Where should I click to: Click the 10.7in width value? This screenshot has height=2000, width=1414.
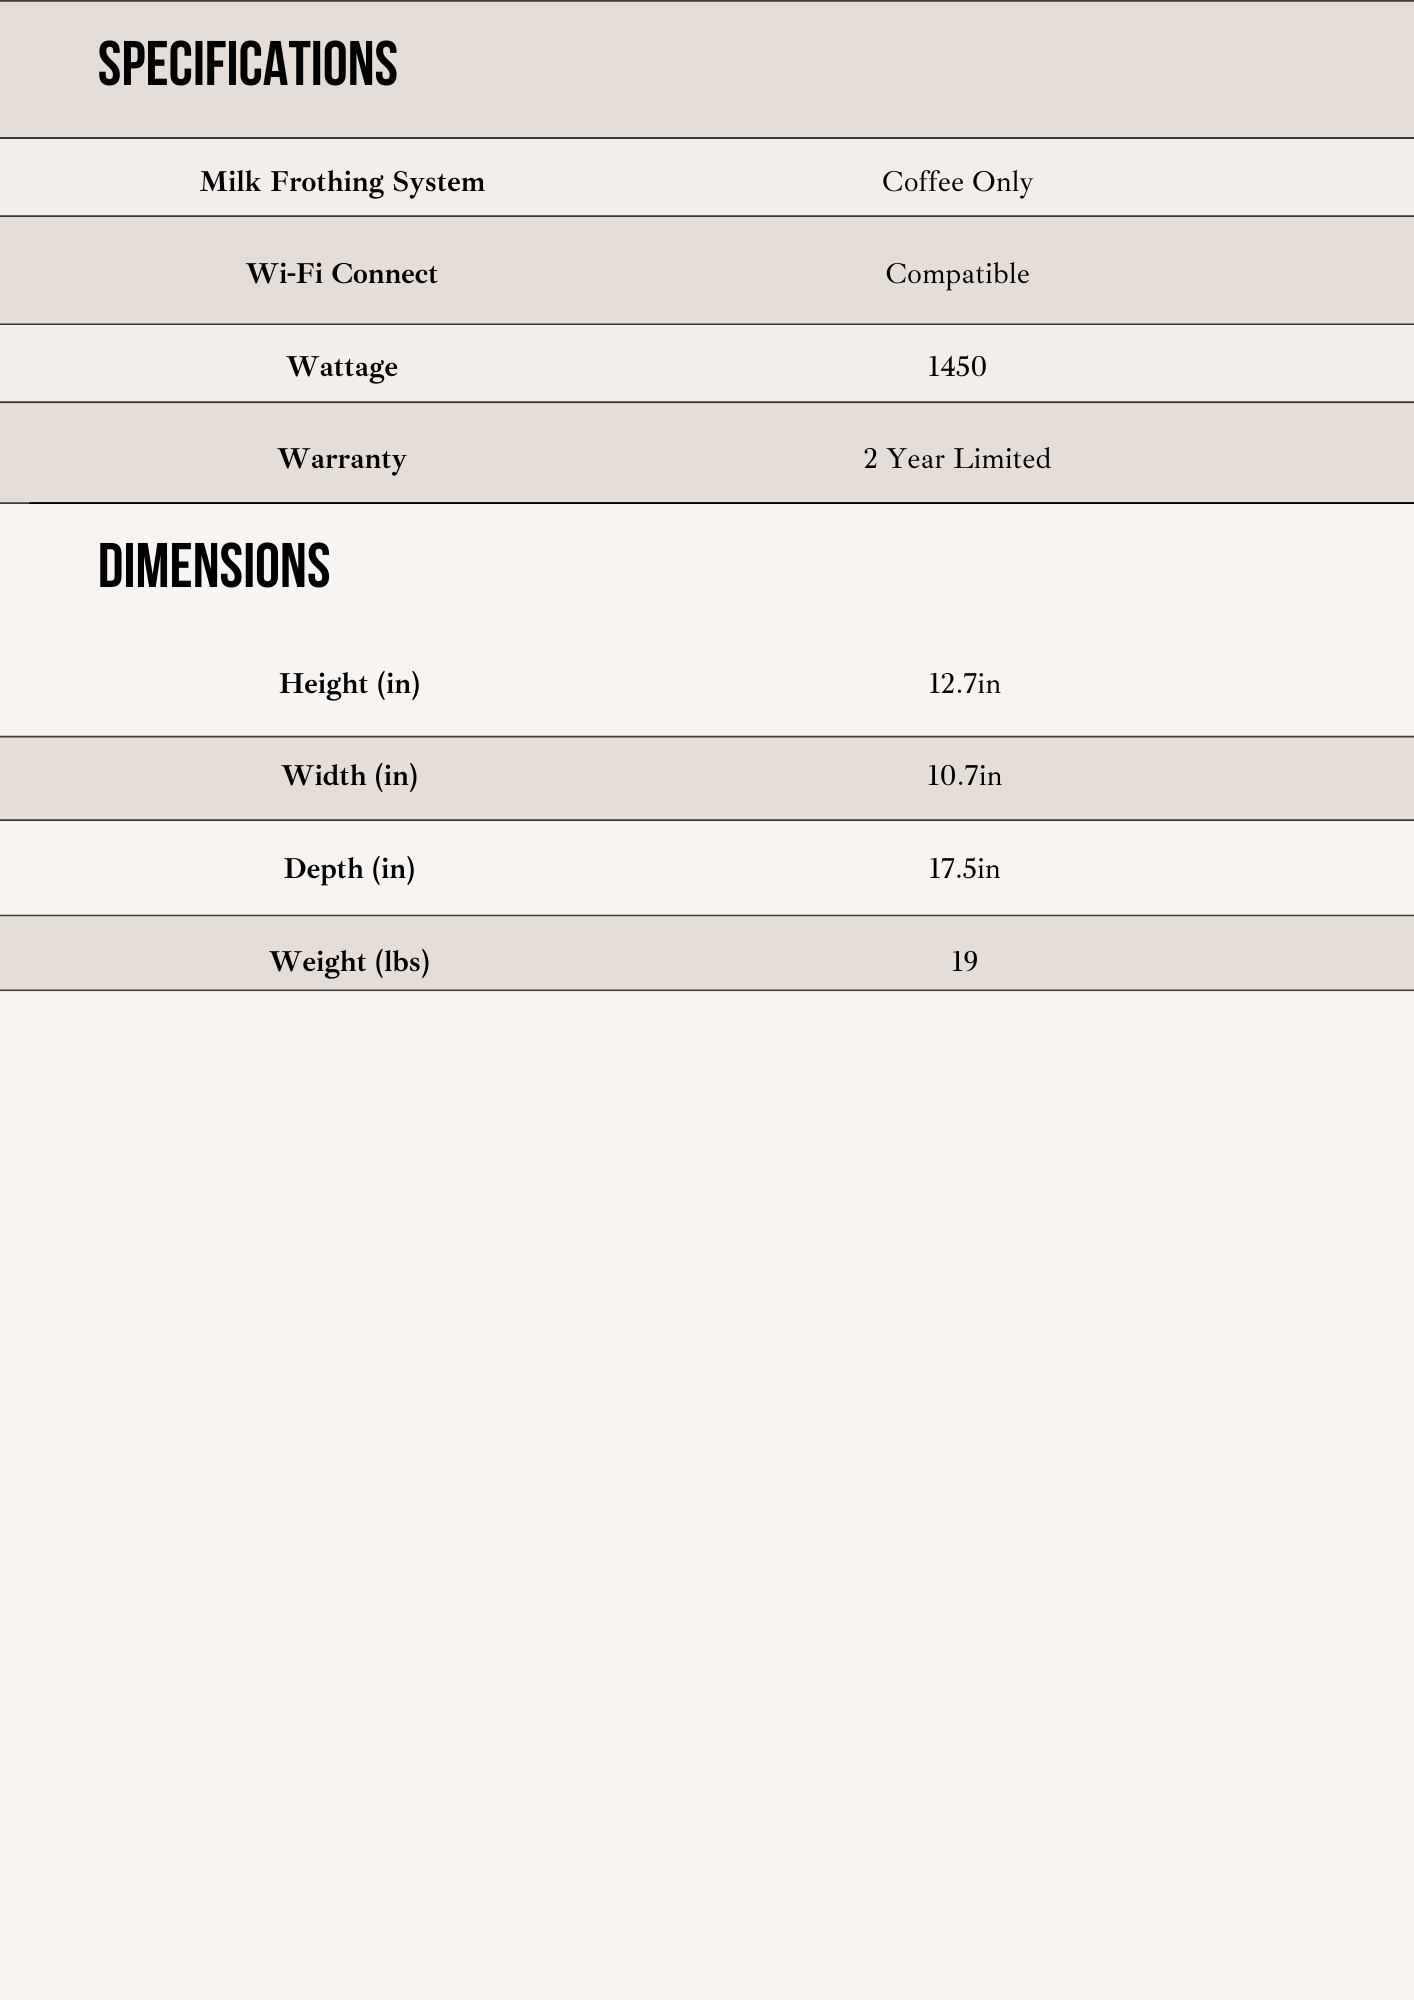964,776
